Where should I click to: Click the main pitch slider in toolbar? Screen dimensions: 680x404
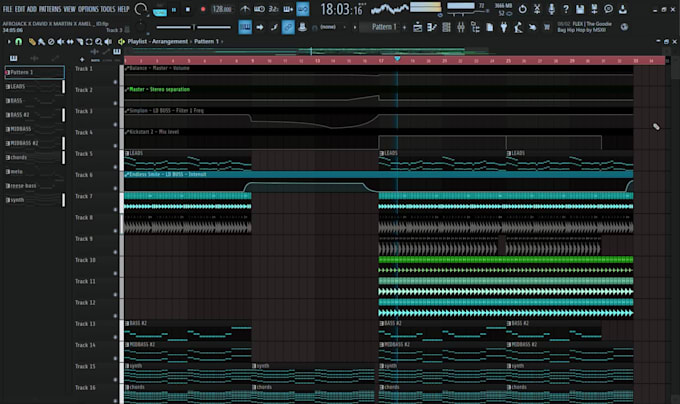193,27
